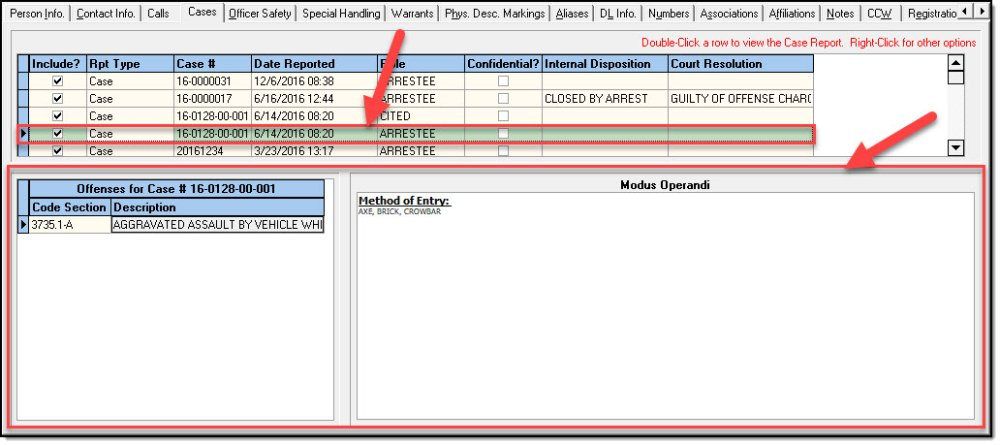
Task: Check Confidential box for case 16-0000031
Action: point(503,81)
